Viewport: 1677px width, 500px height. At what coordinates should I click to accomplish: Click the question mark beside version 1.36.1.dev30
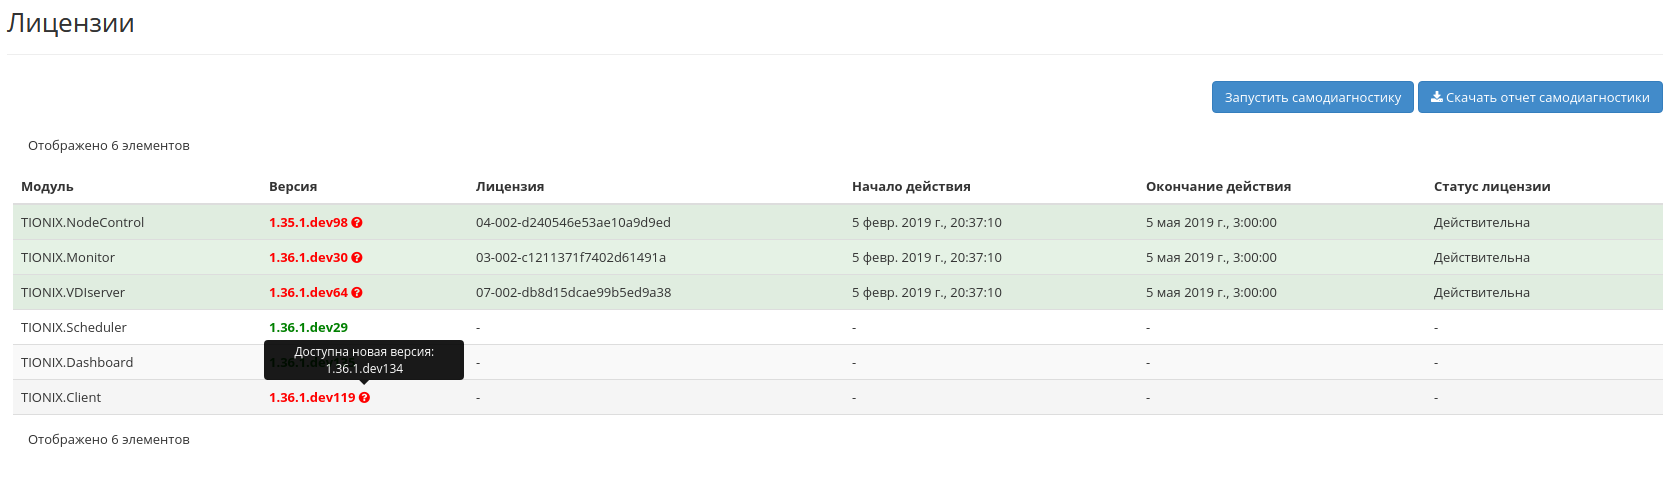tap(357, 258)
